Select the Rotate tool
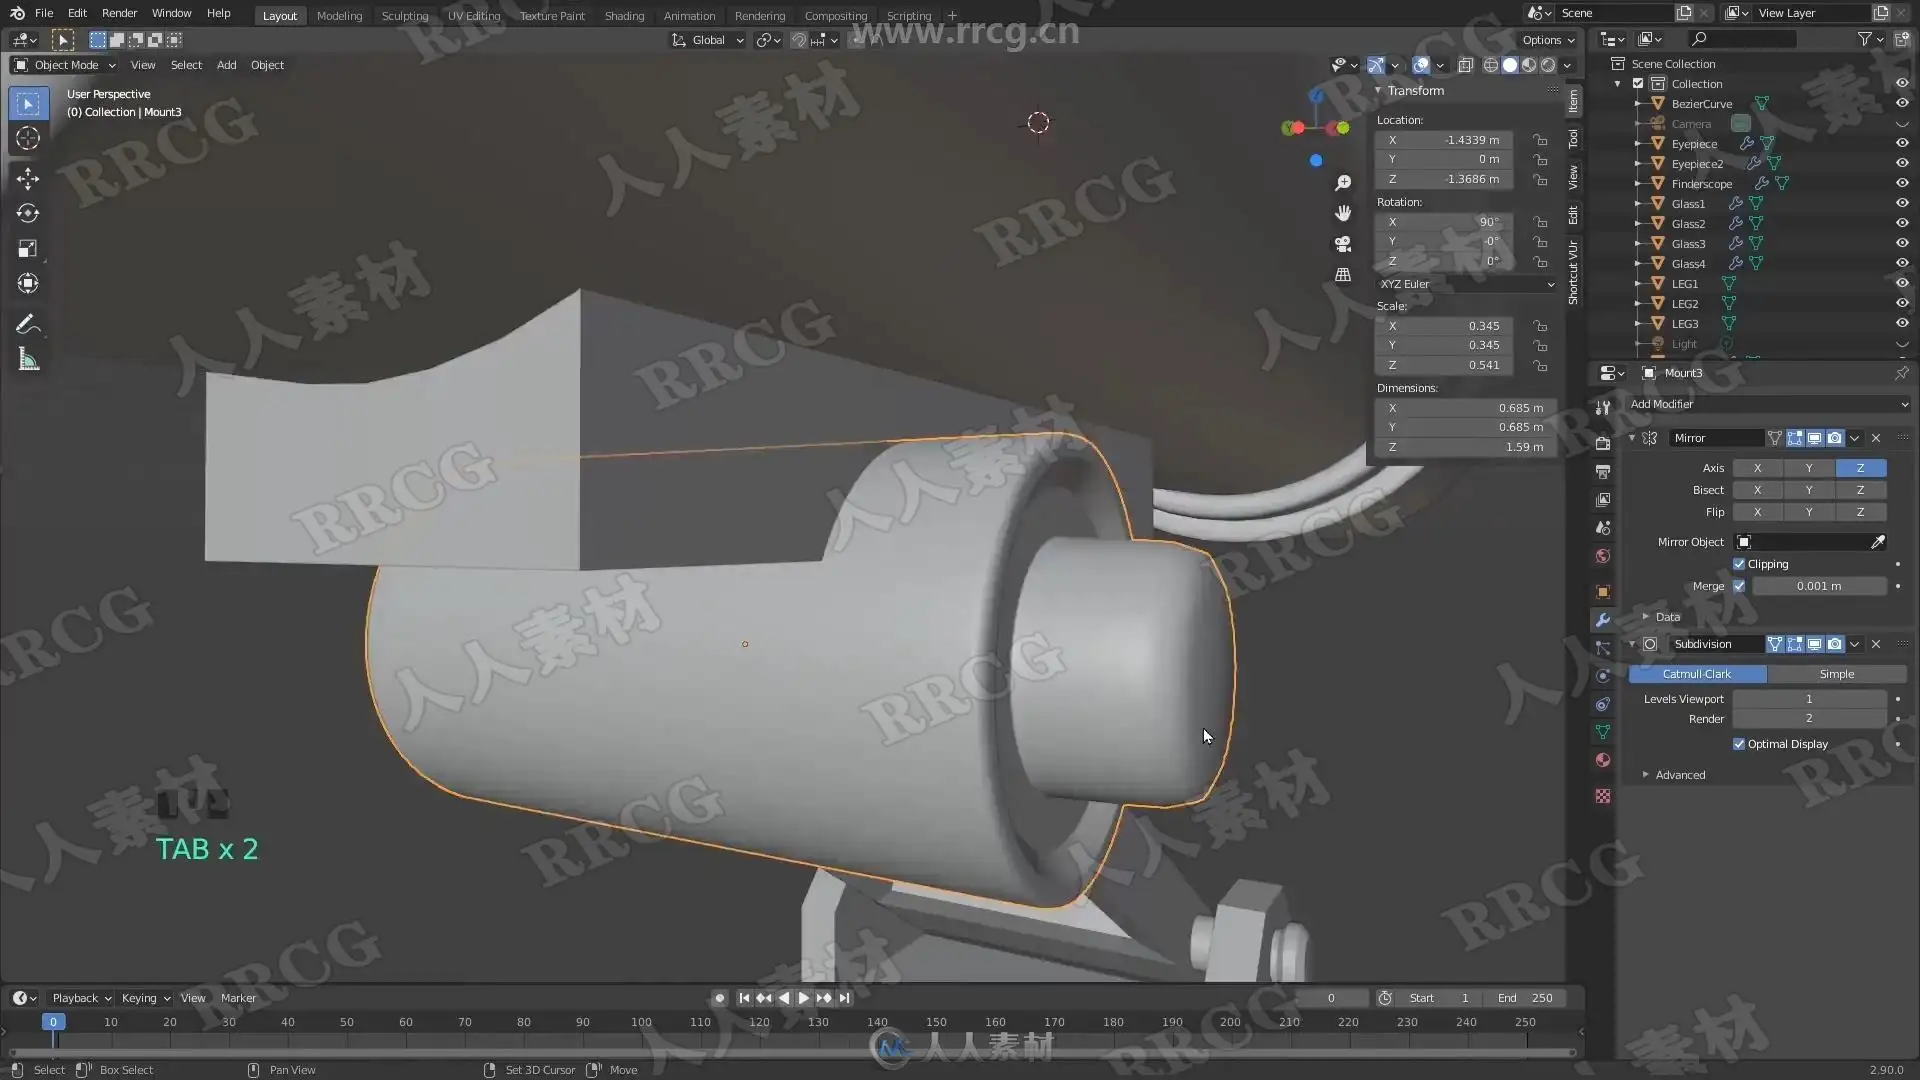 point(28,213)
